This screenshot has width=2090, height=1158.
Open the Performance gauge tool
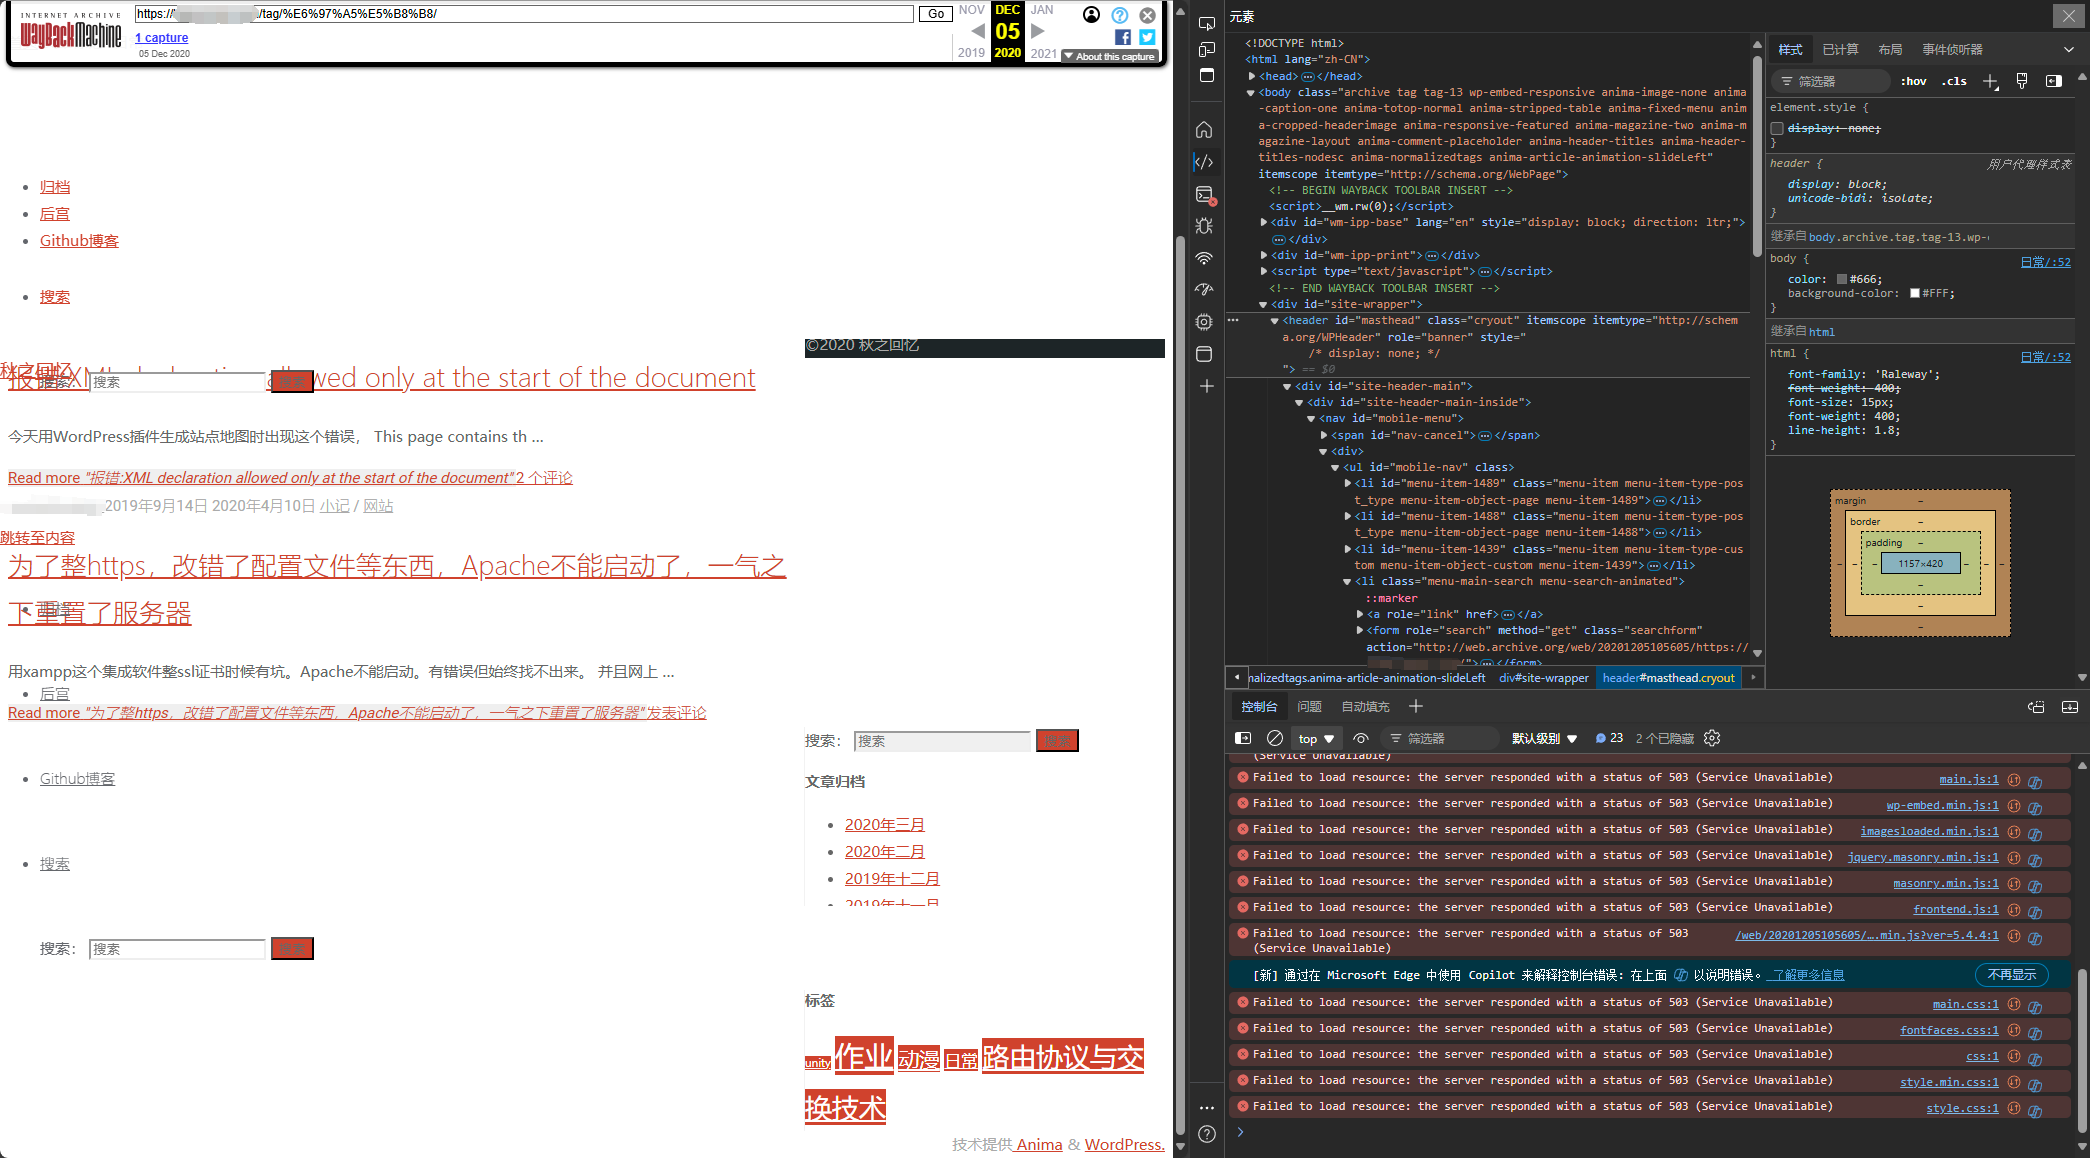(1204, 290)
